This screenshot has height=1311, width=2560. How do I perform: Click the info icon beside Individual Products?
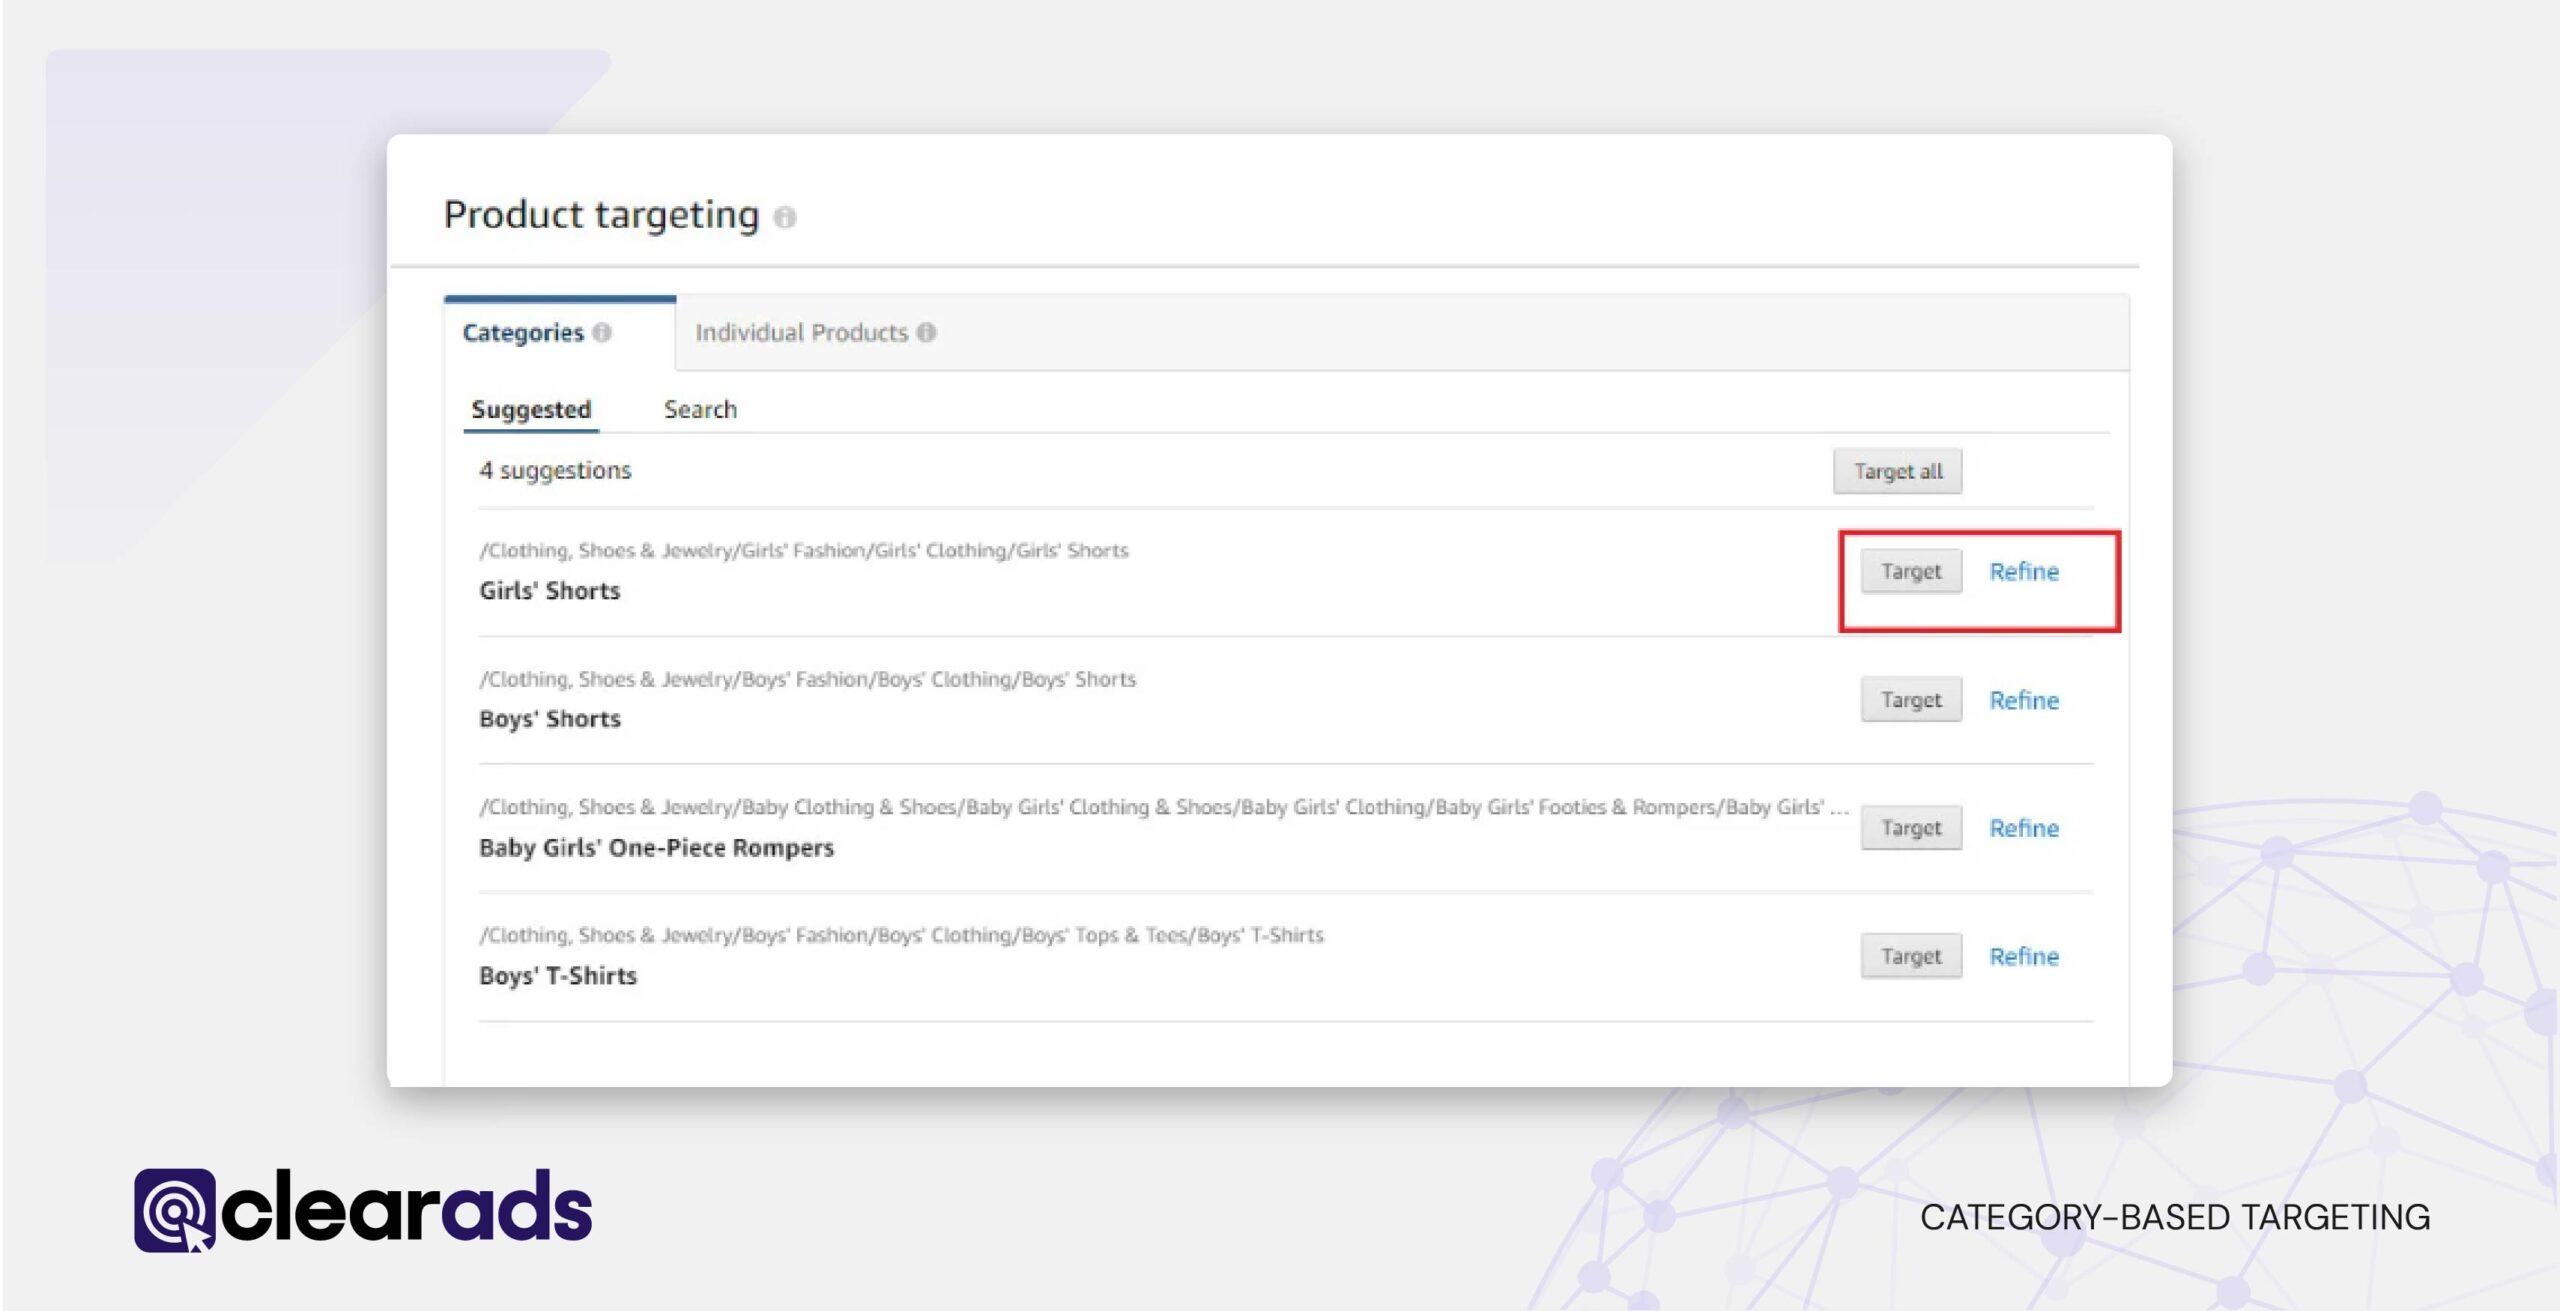(928, 332)
